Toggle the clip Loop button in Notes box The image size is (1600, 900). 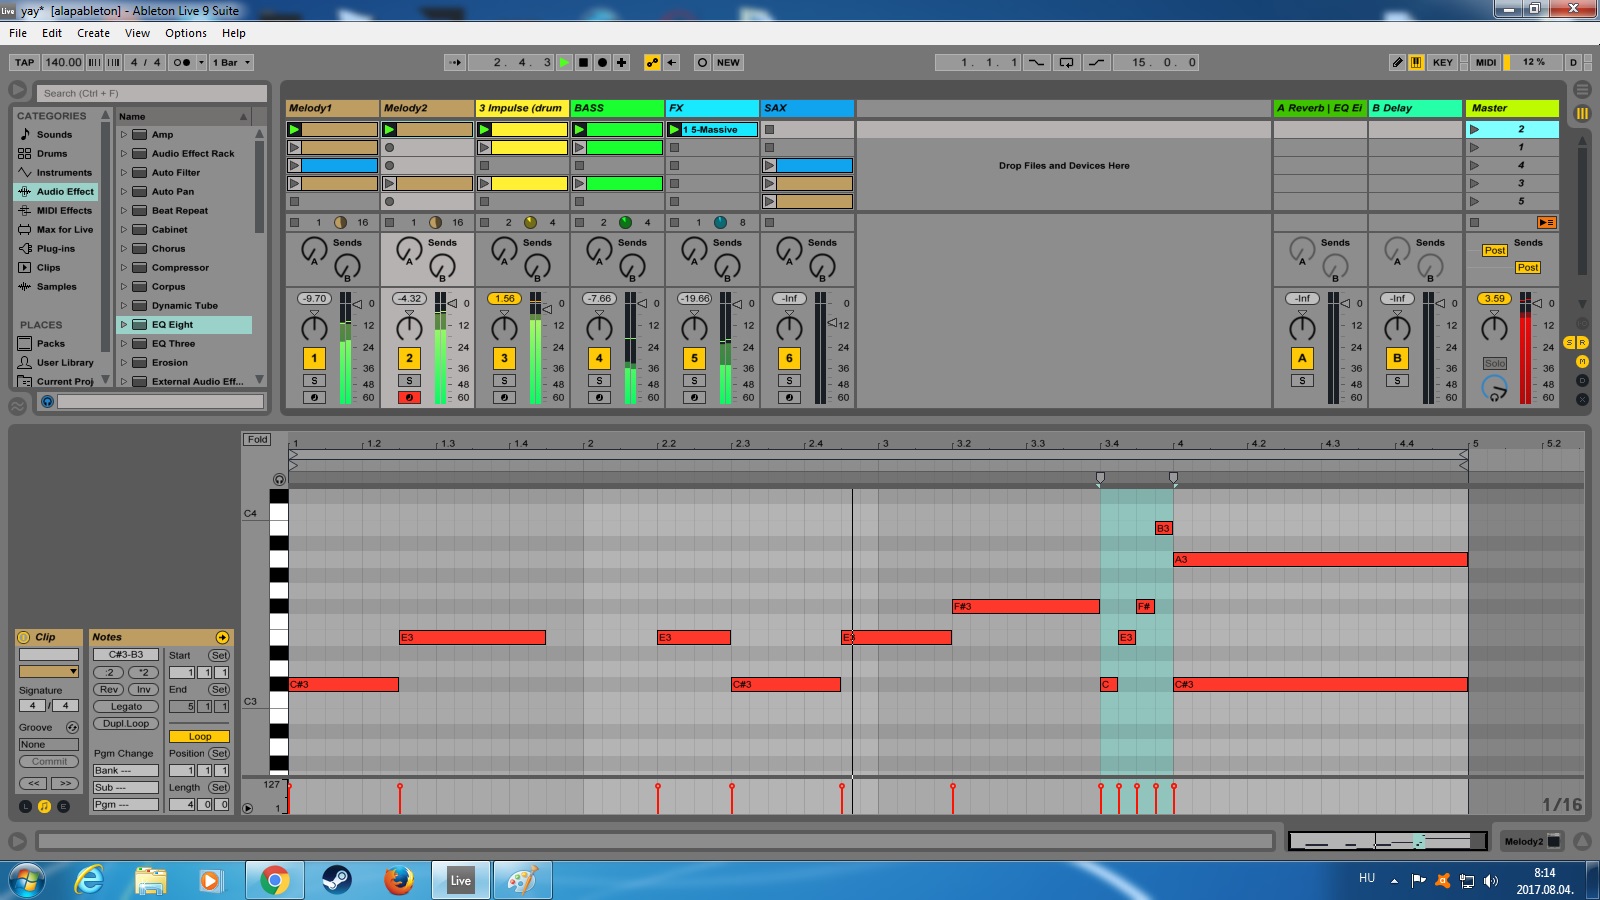coord(200,736)
